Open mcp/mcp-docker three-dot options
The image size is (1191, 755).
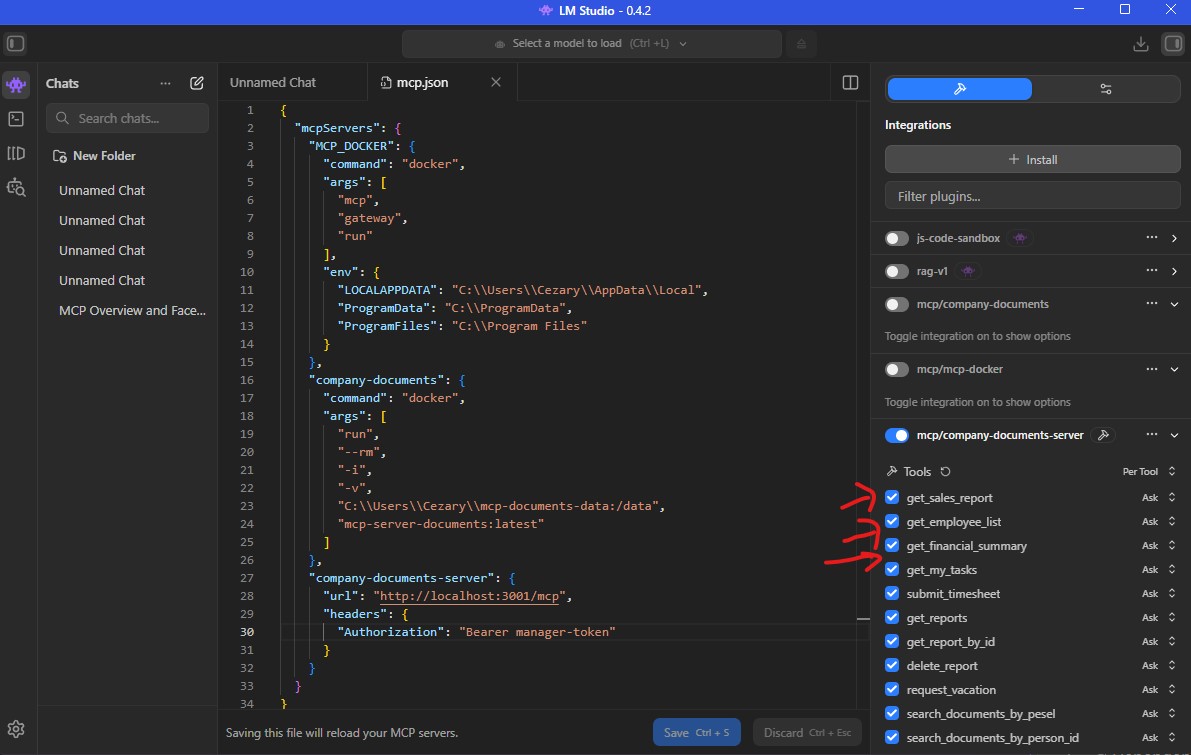(x=1152, y=369)
